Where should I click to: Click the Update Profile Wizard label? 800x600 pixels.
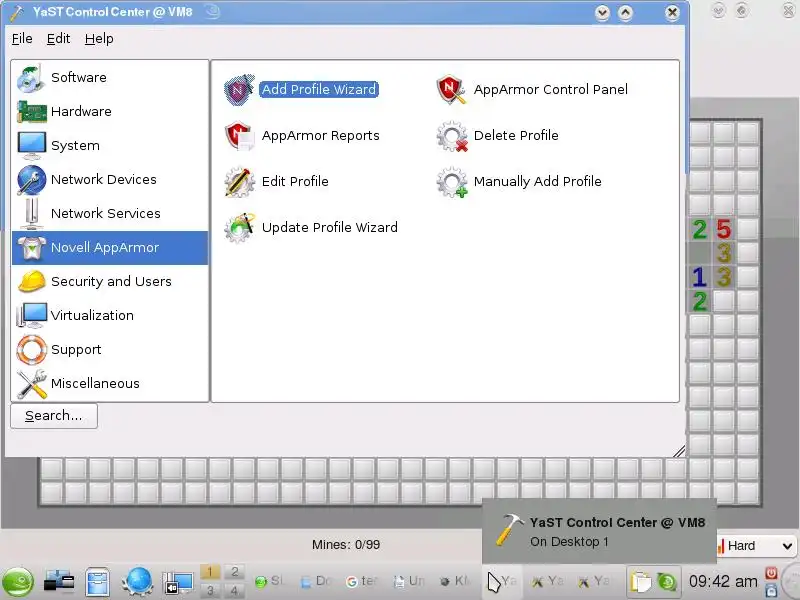(330, 228)
